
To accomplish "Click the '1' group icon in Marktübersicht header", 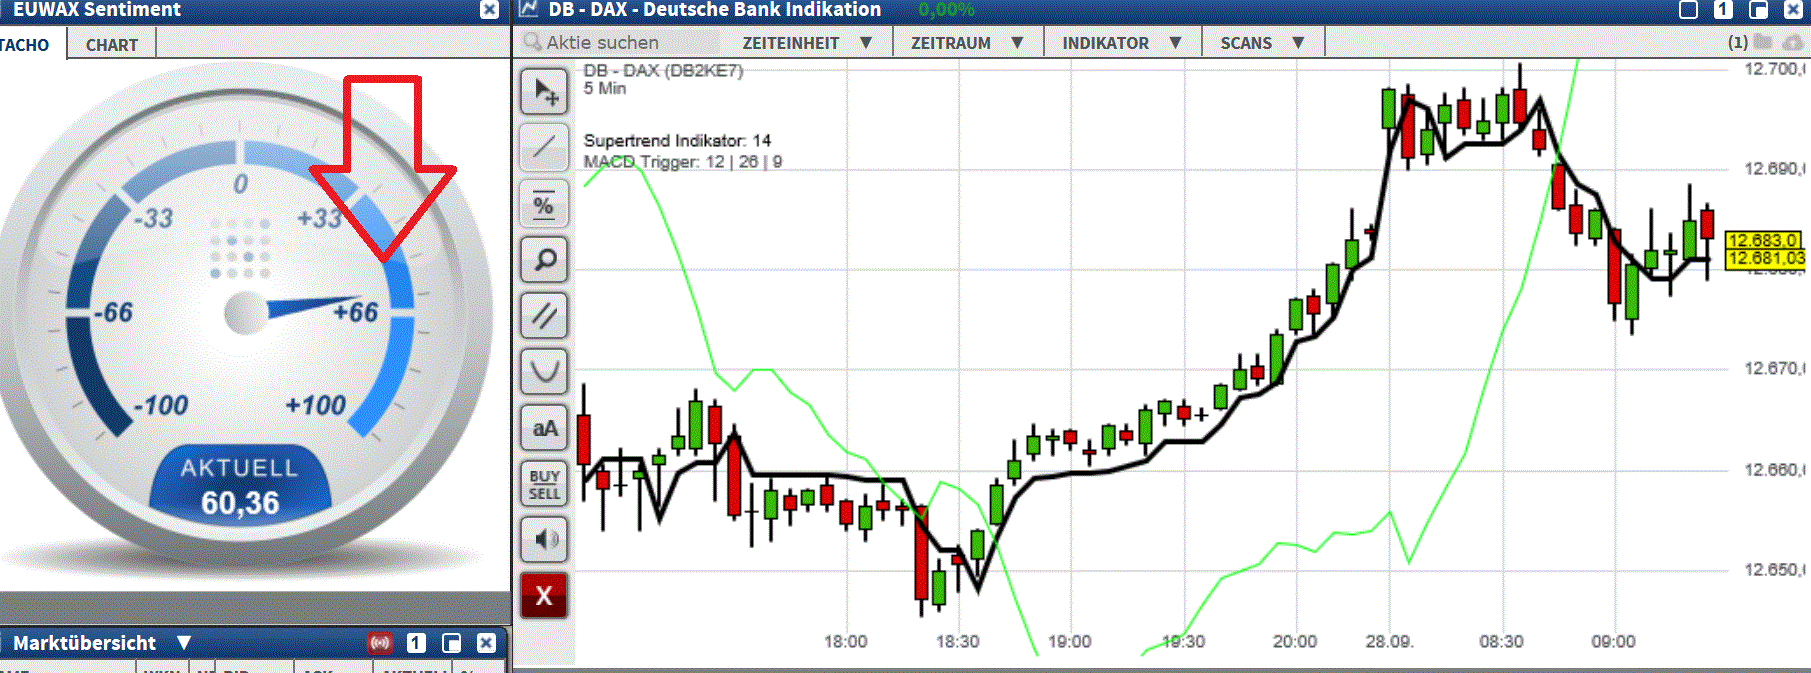I will (416, 643).
